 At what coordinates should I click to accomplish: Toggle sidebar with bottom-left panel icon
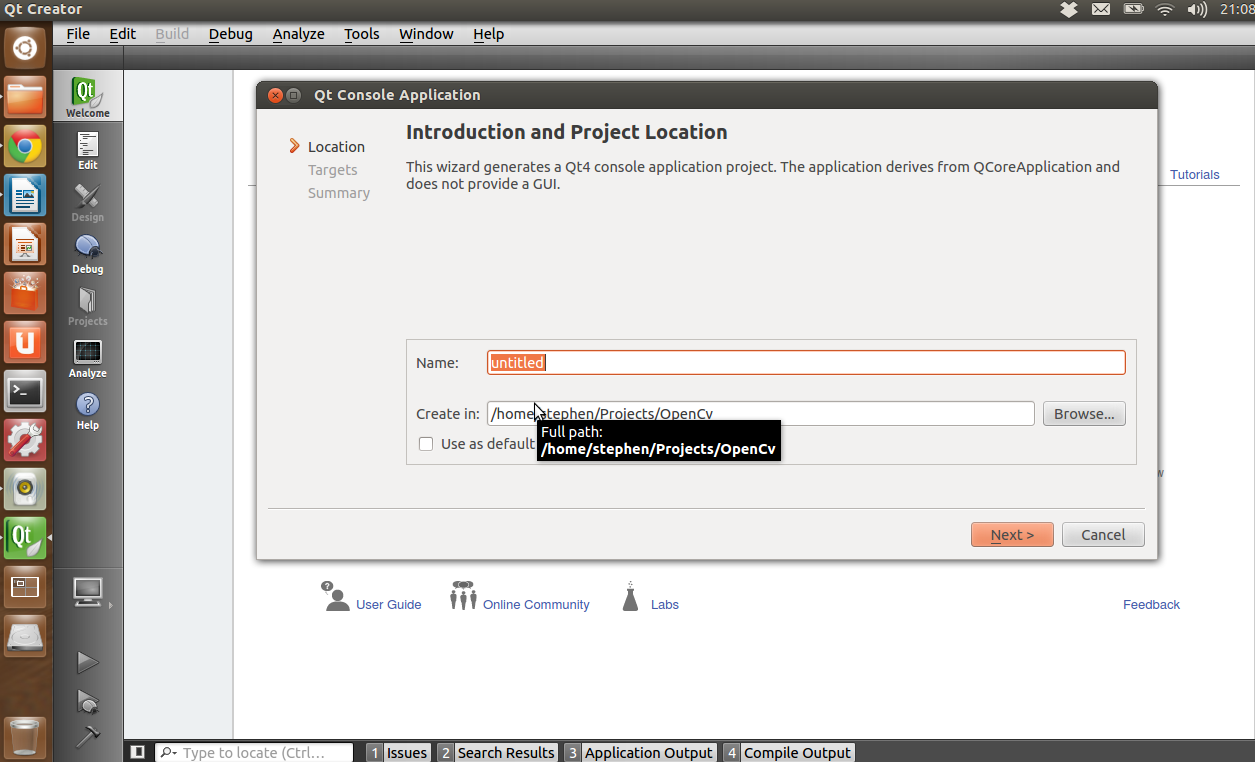[x=138, y=752]
